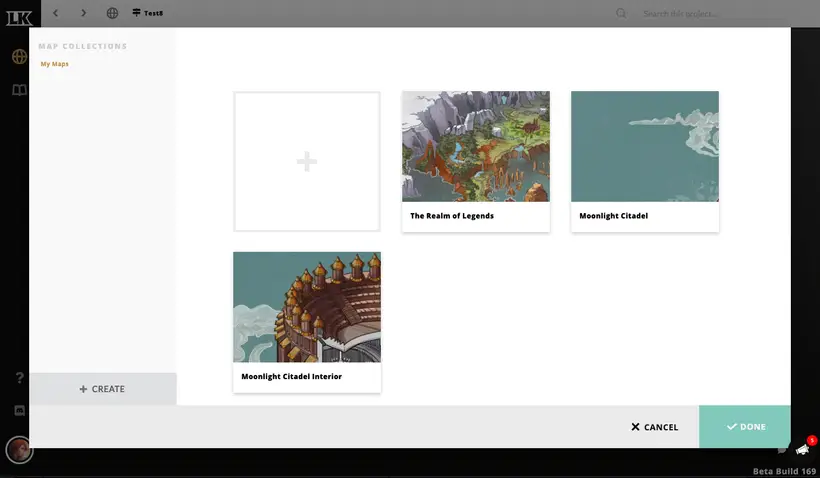The width and height of the screenshot is (820, 478).
Task: Click the search magnifier icon
Action: click(x=621, y=14)
